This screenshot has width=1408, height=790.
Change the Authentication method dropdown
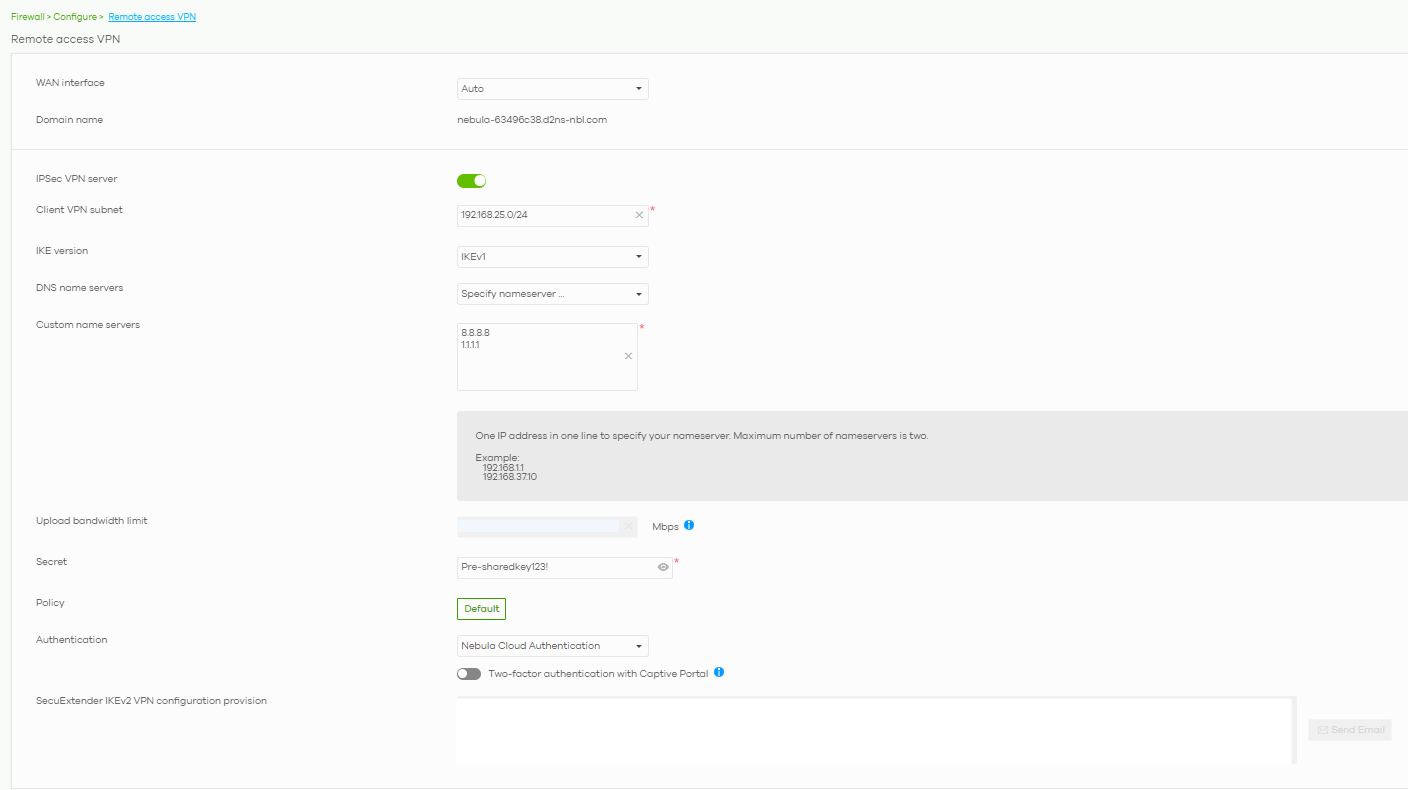[x=552, y=646]
